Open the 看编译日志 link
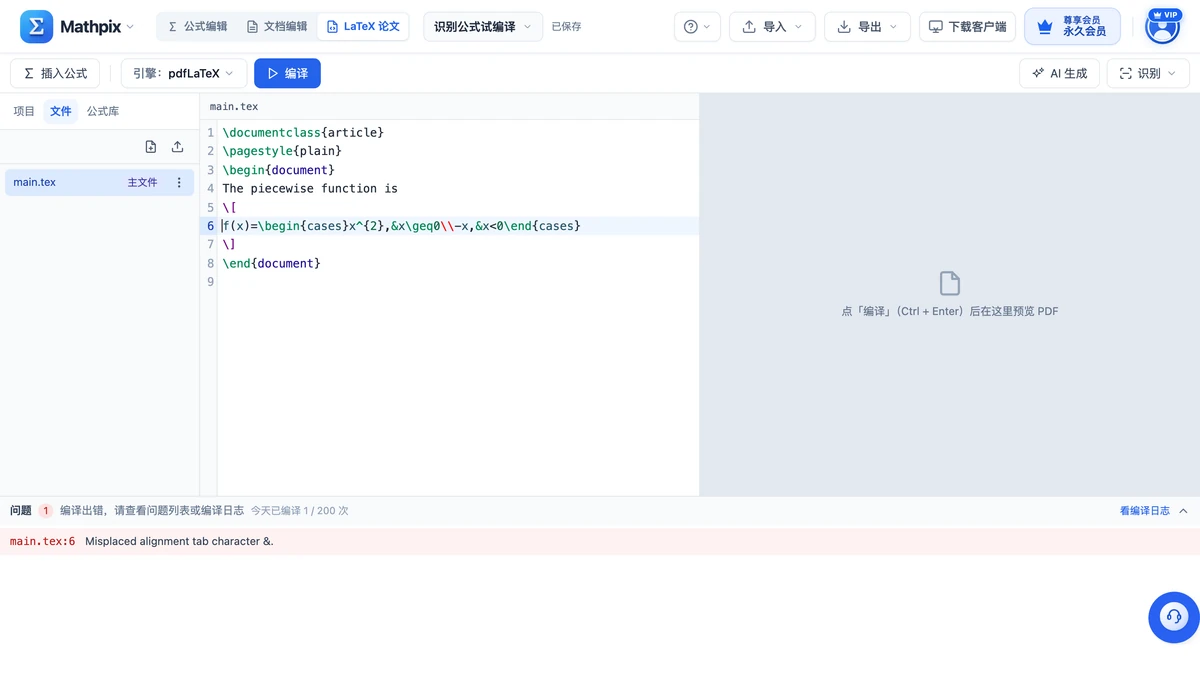The height and width of the screenshot is (675, 1200). 1145,511
